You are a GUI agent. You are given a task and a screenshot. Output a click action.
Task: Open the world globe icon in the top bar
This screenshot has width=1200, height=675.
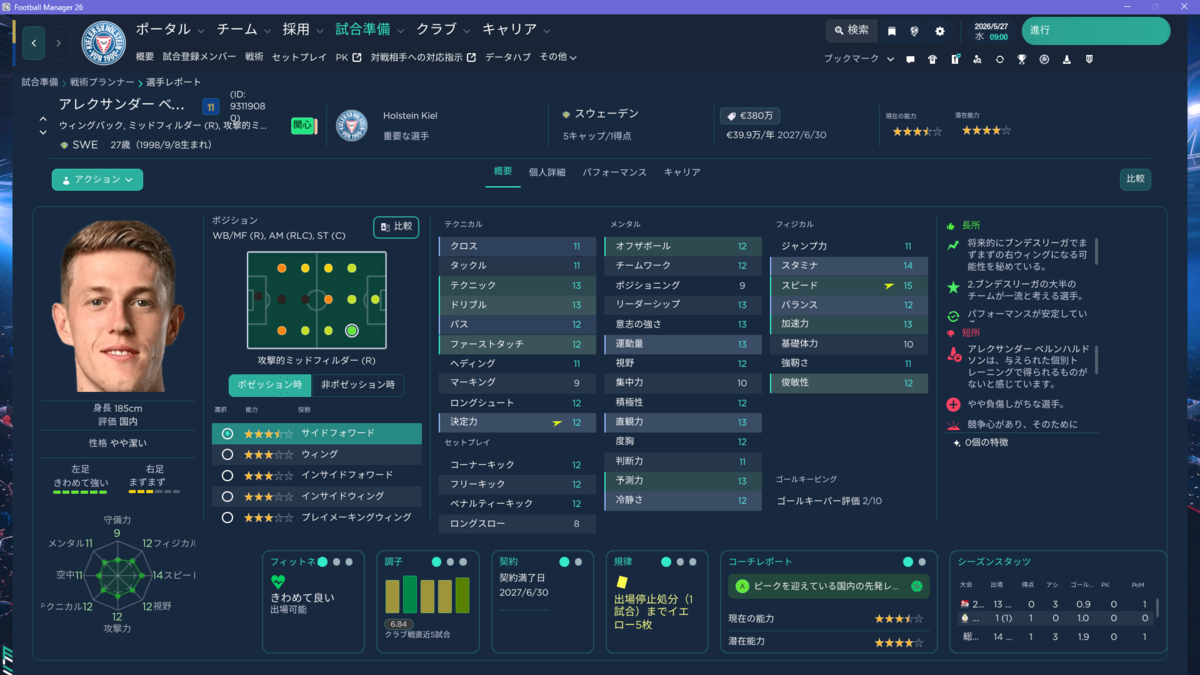(914, 31)
